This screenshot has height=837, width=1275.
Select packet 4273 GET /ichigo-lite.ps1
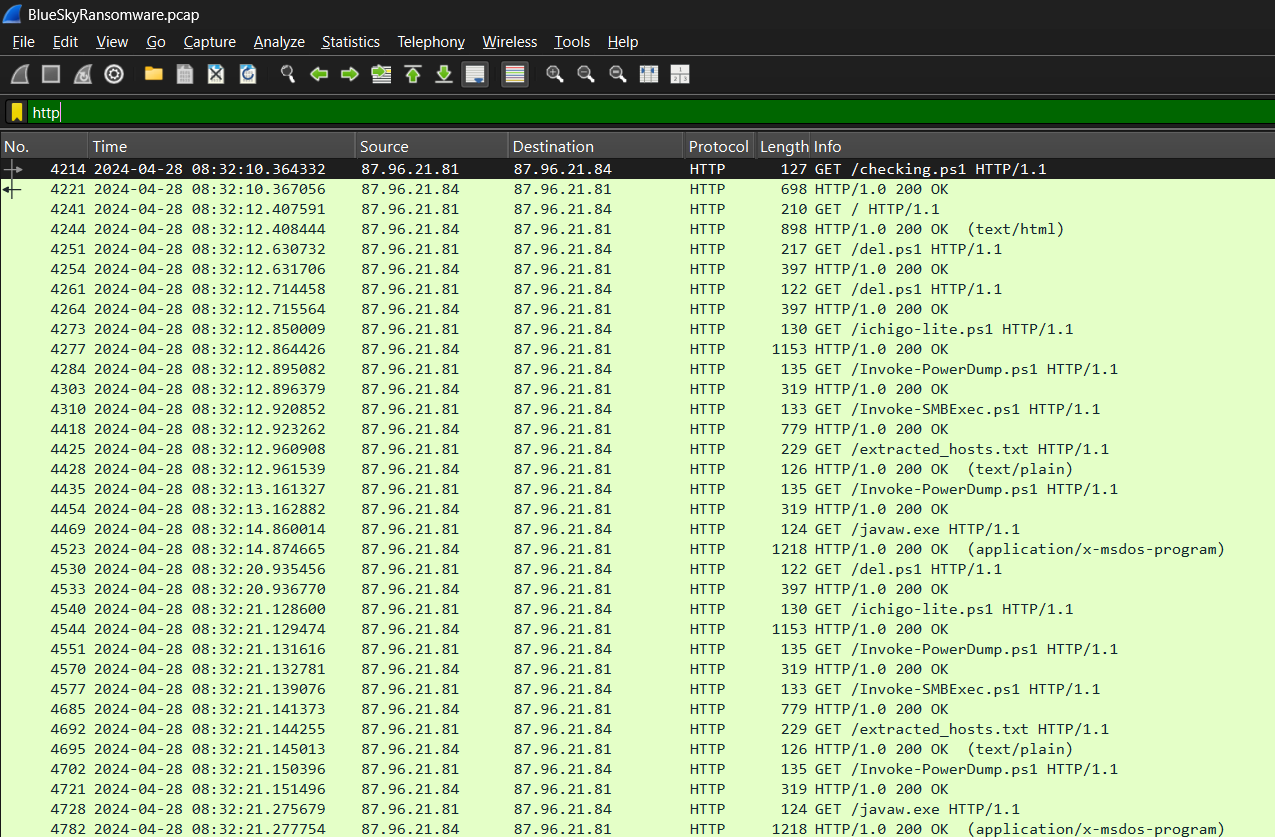click(x=637, y=329)
